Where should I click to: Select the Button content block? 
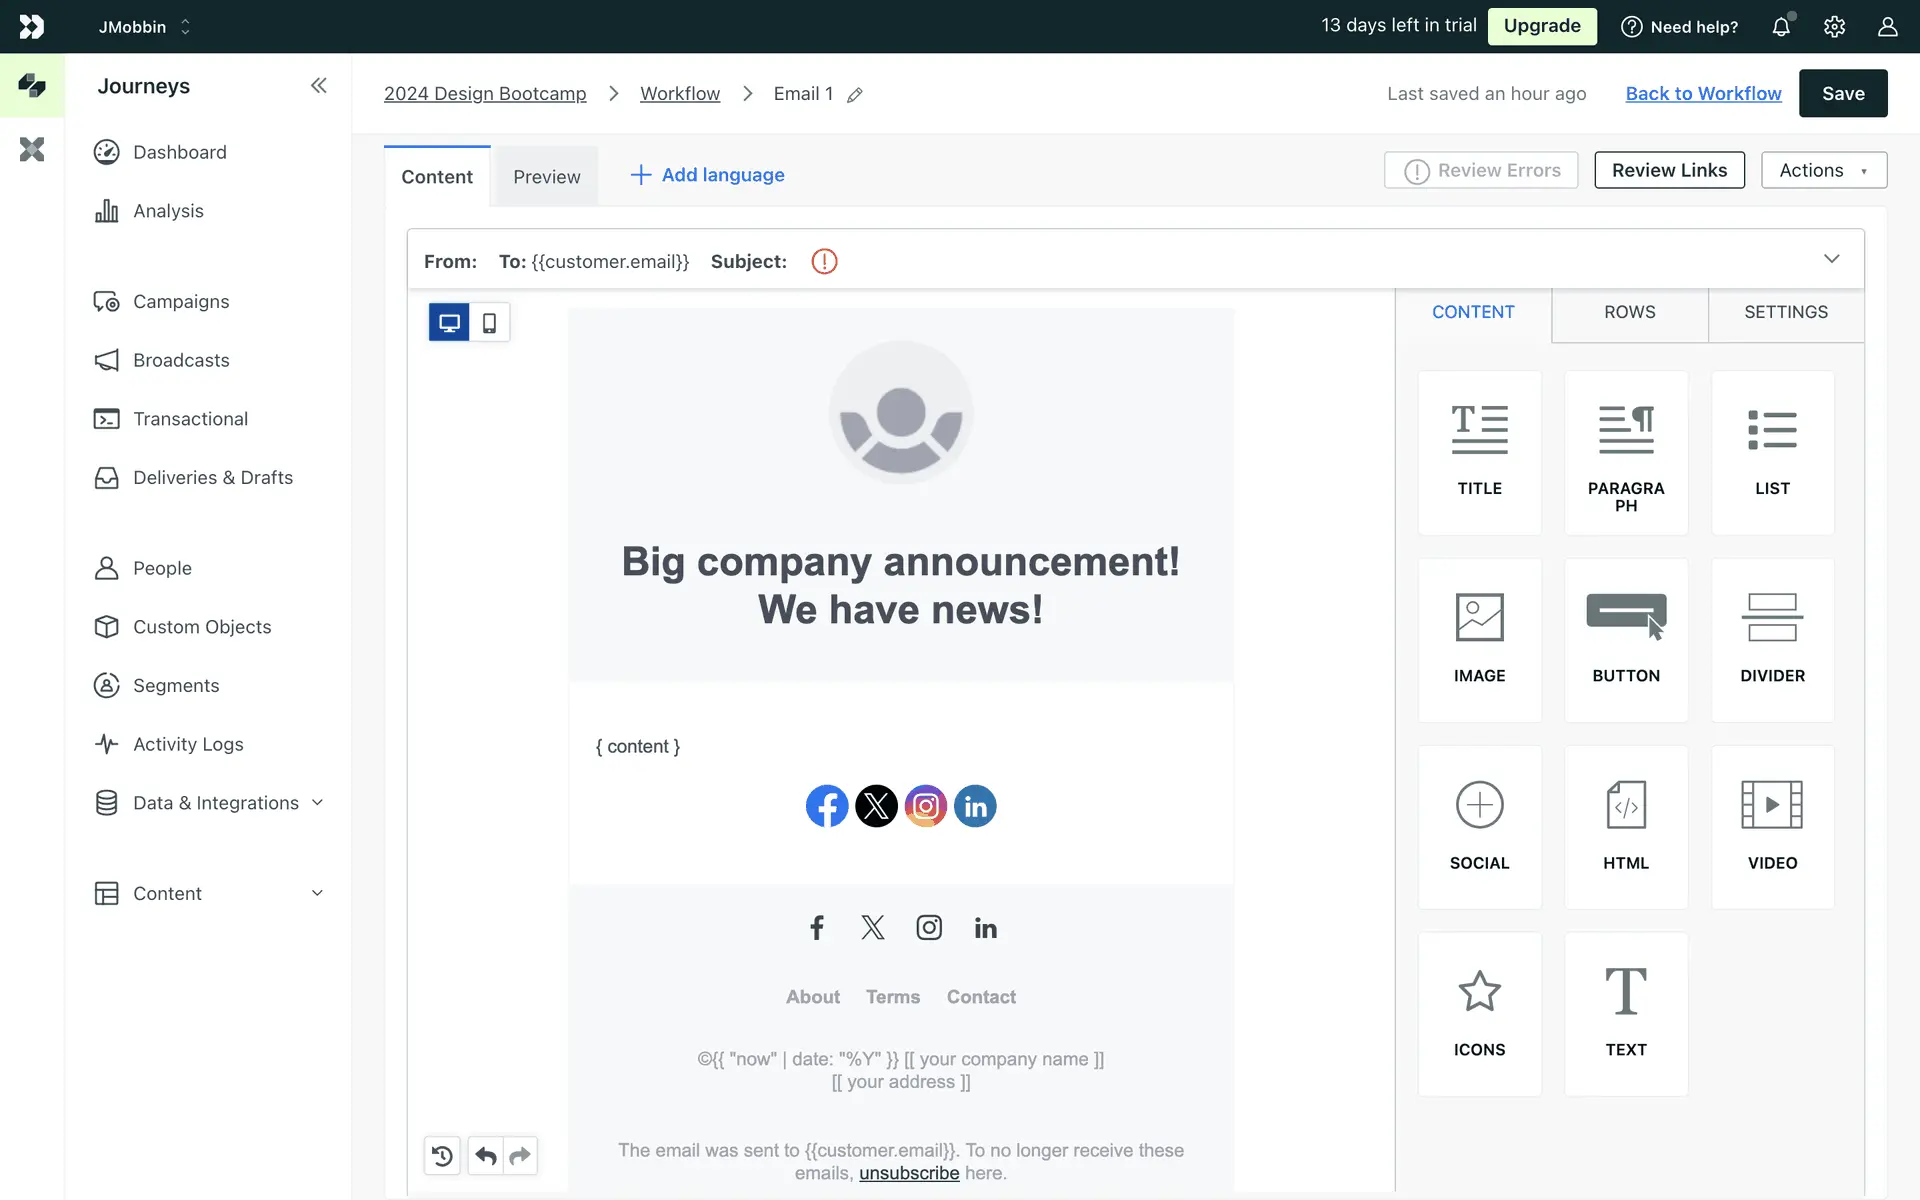(1625, 640)
